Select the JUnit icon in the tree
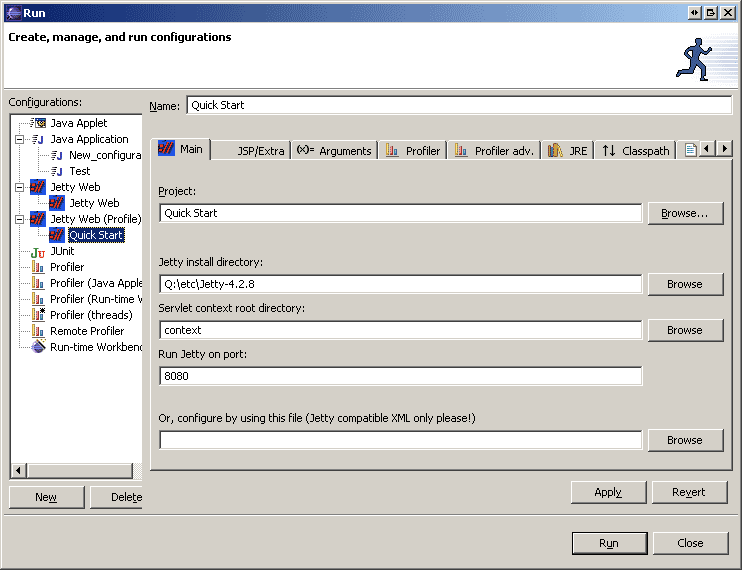 (x=38, y=251)
